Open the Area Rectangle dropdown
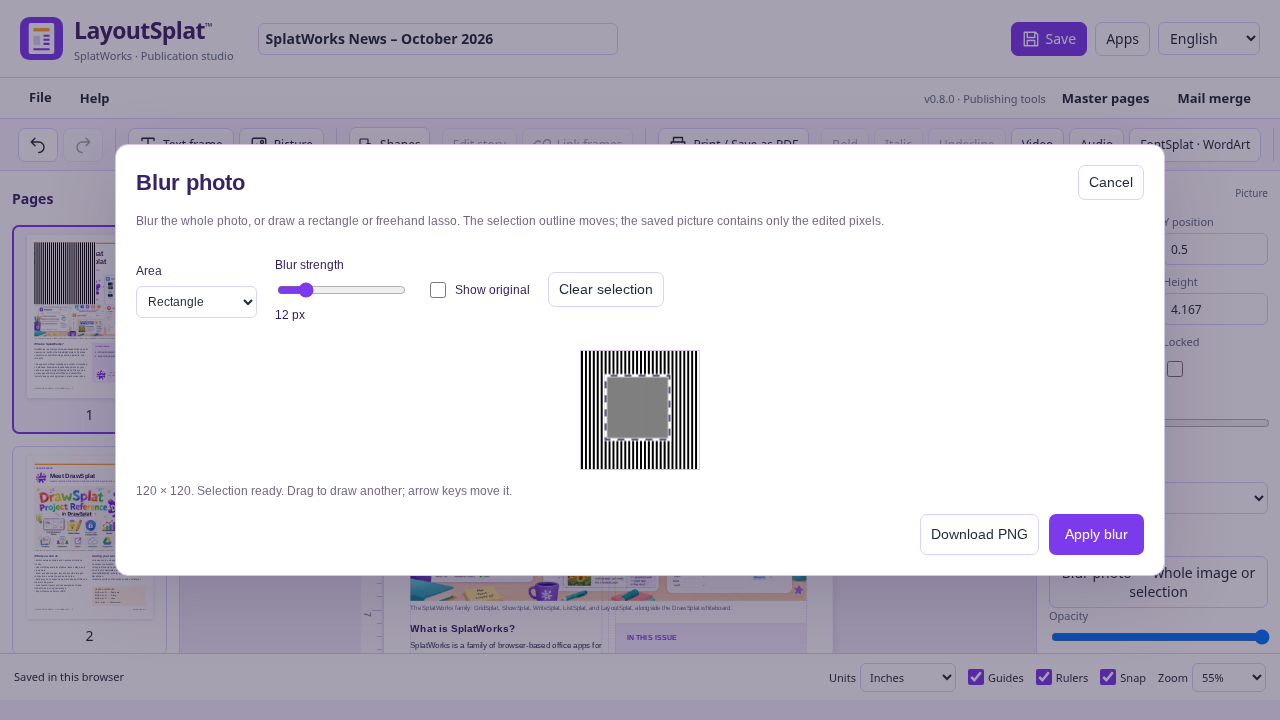Screen dimensions: 1280x720 pos(196,302)
